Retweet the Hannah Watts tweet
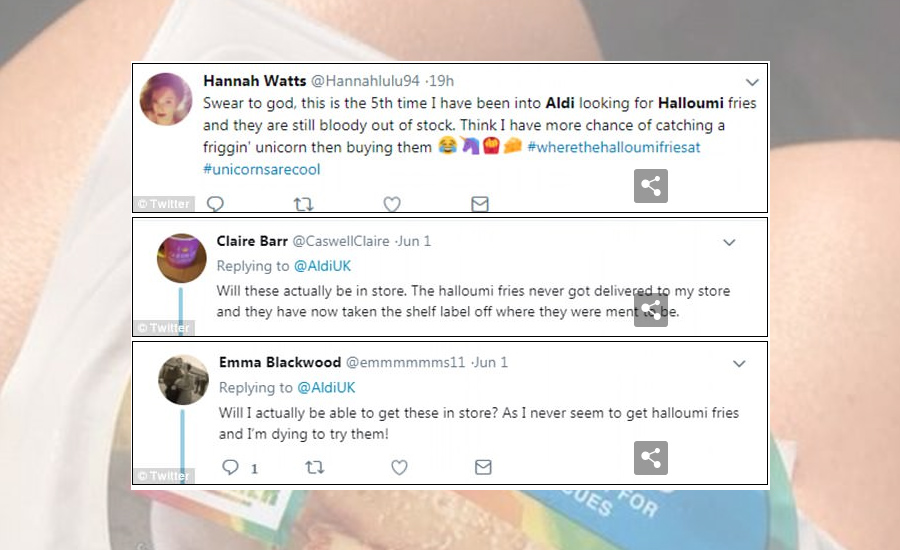The width and height of the screenshot is (900, 550). tap(303, 204)
